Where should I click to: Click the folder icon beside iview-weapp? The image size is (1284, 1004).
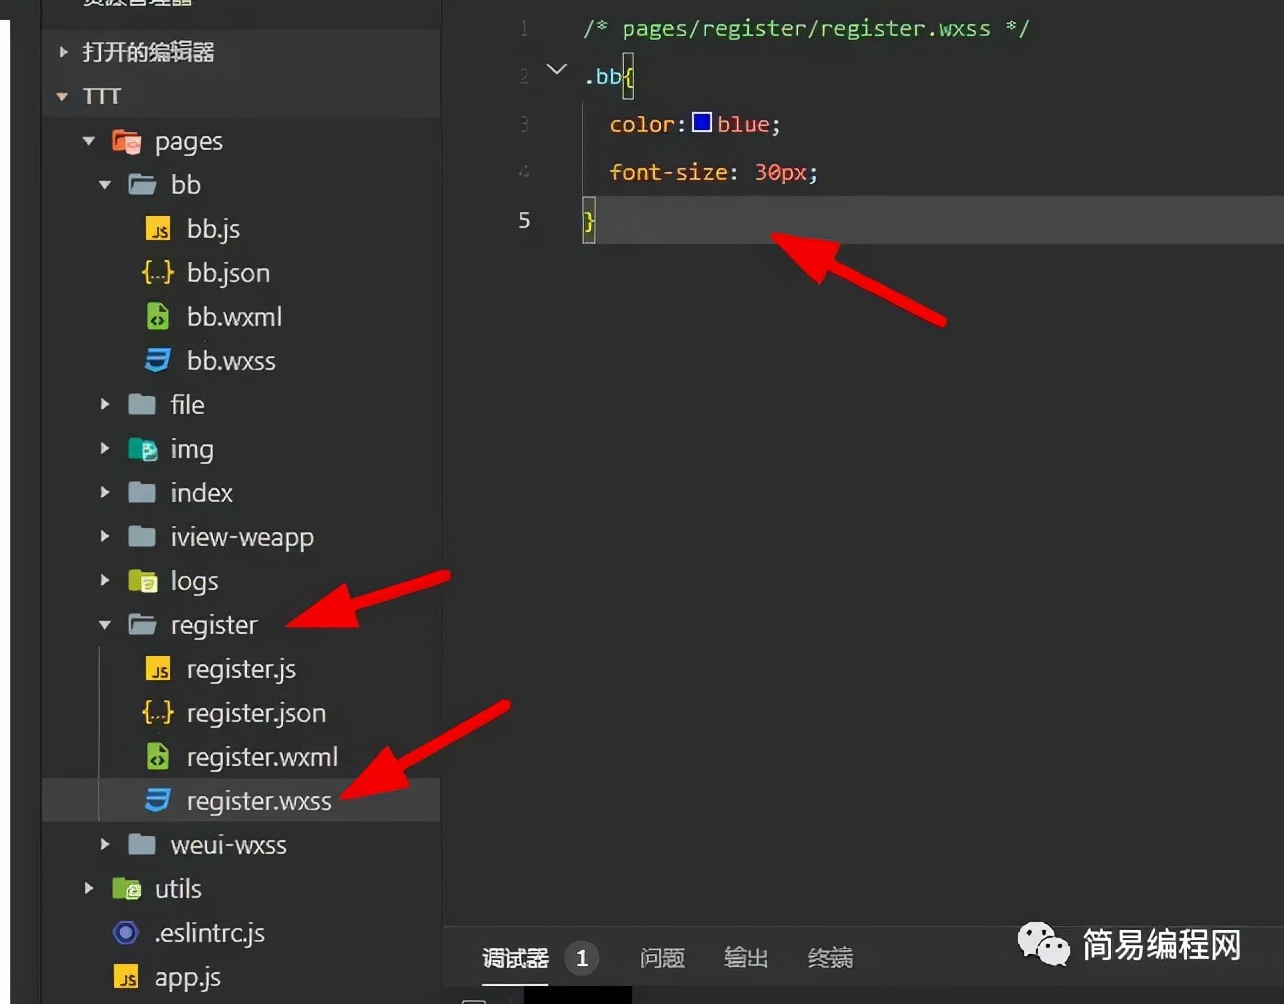click(143, 537)
